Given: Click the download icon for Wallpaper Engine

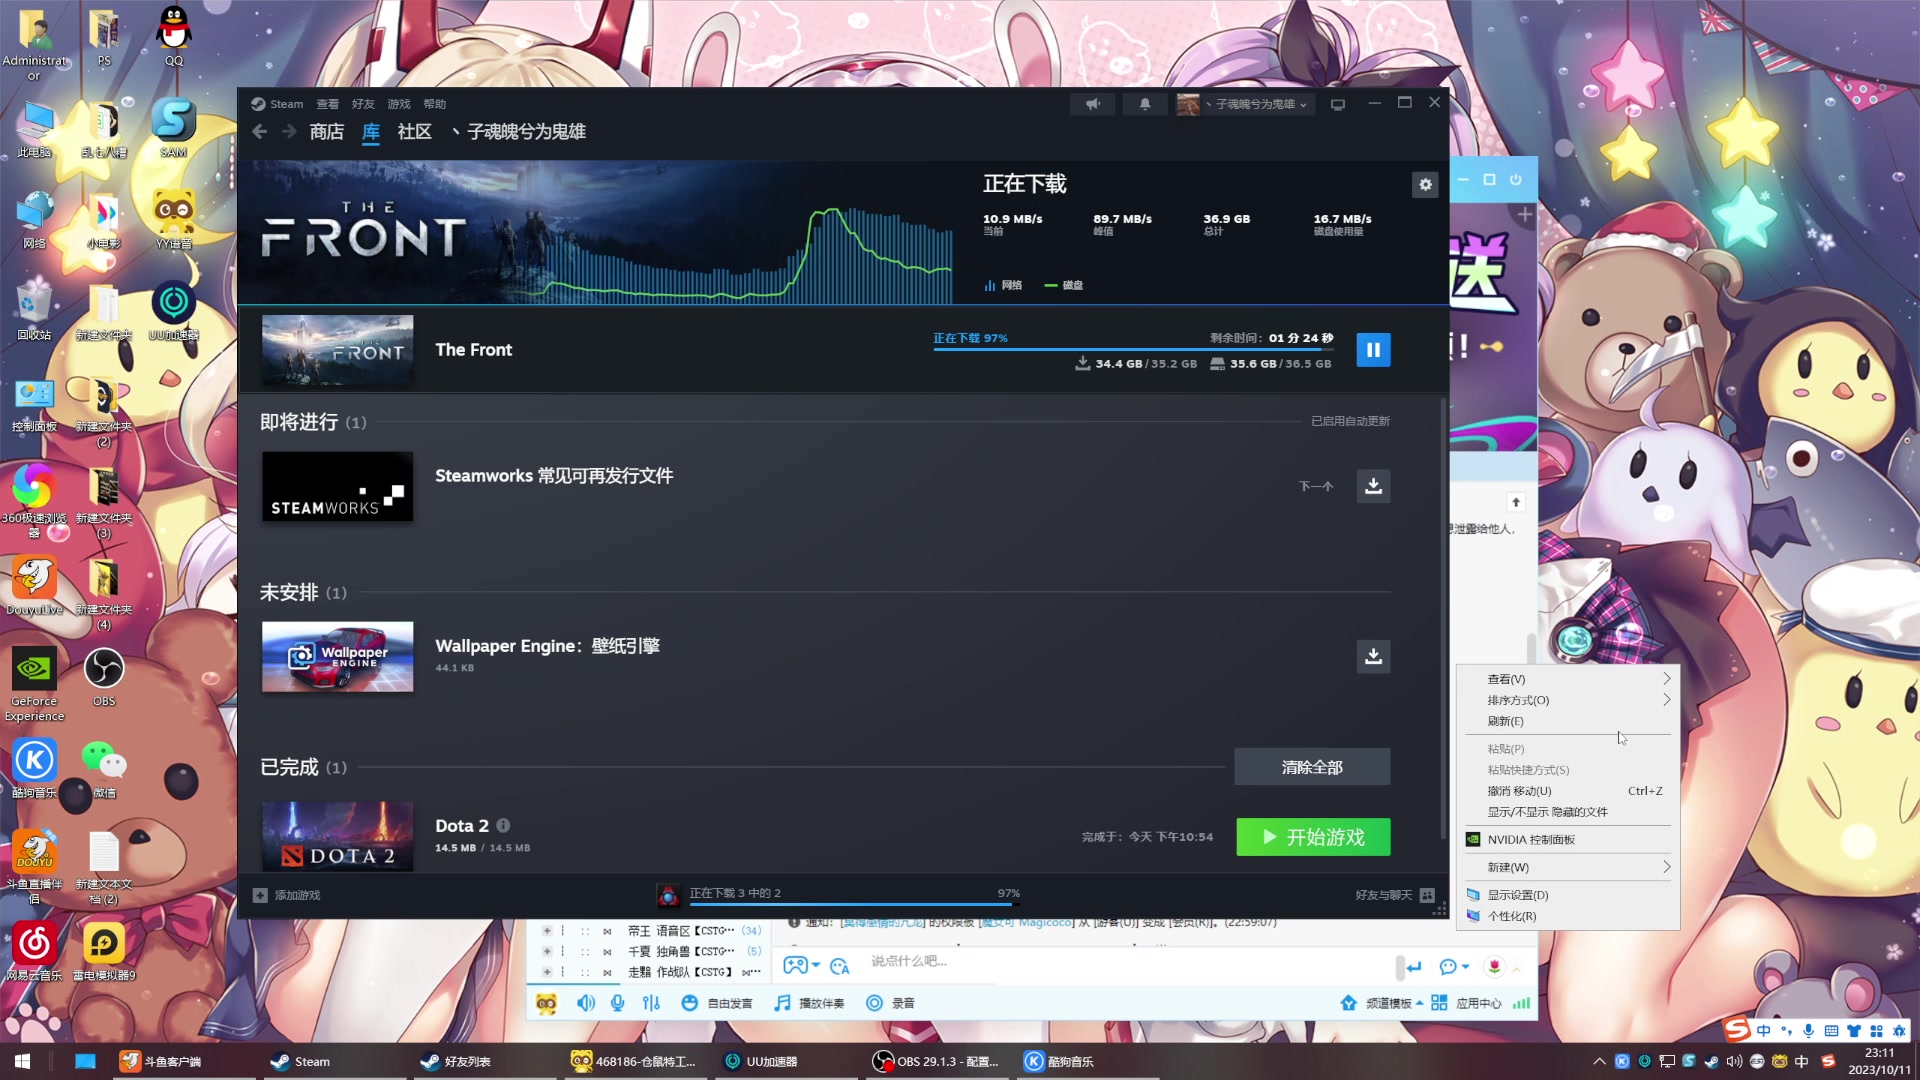Looking at the screenshot, I should [x=1372, y=657].
